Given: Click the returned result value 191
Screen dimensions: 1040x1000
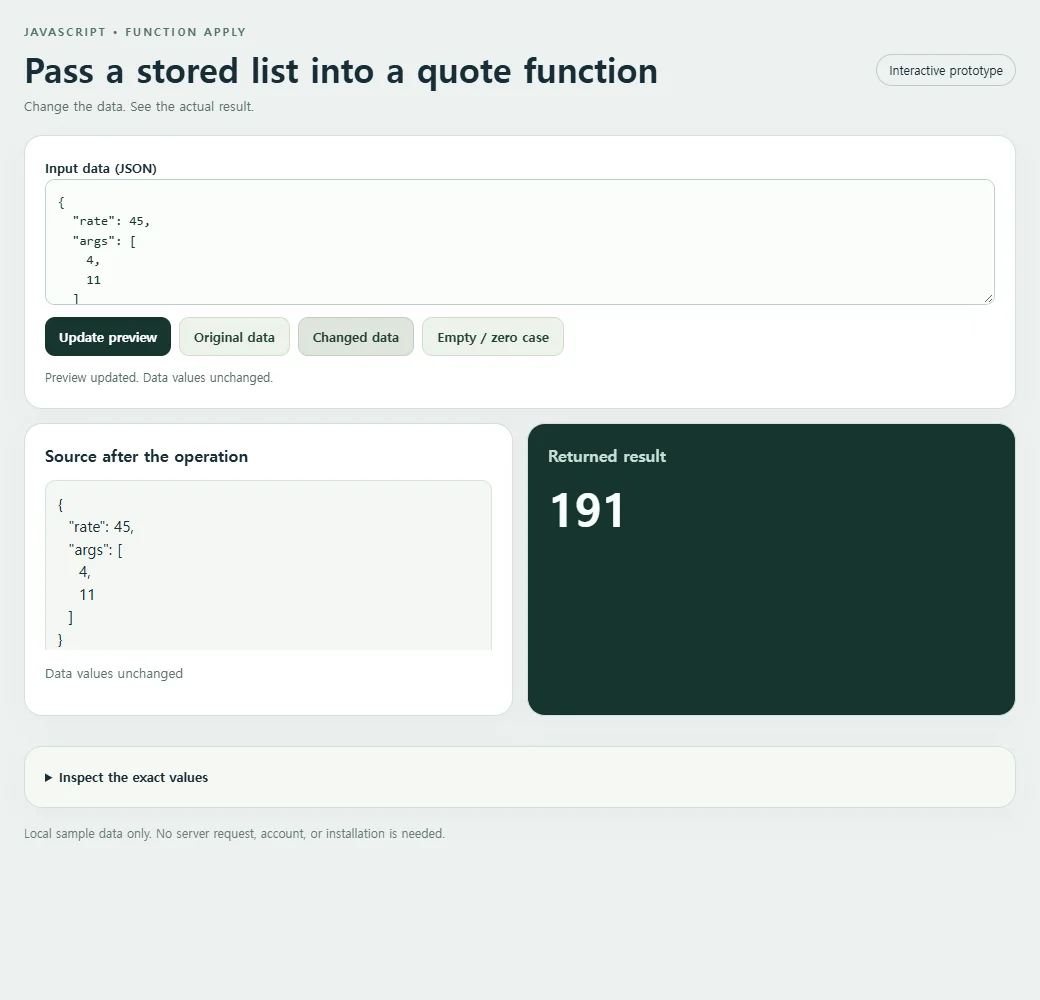Looking at the screenshot, I should 587,510.
